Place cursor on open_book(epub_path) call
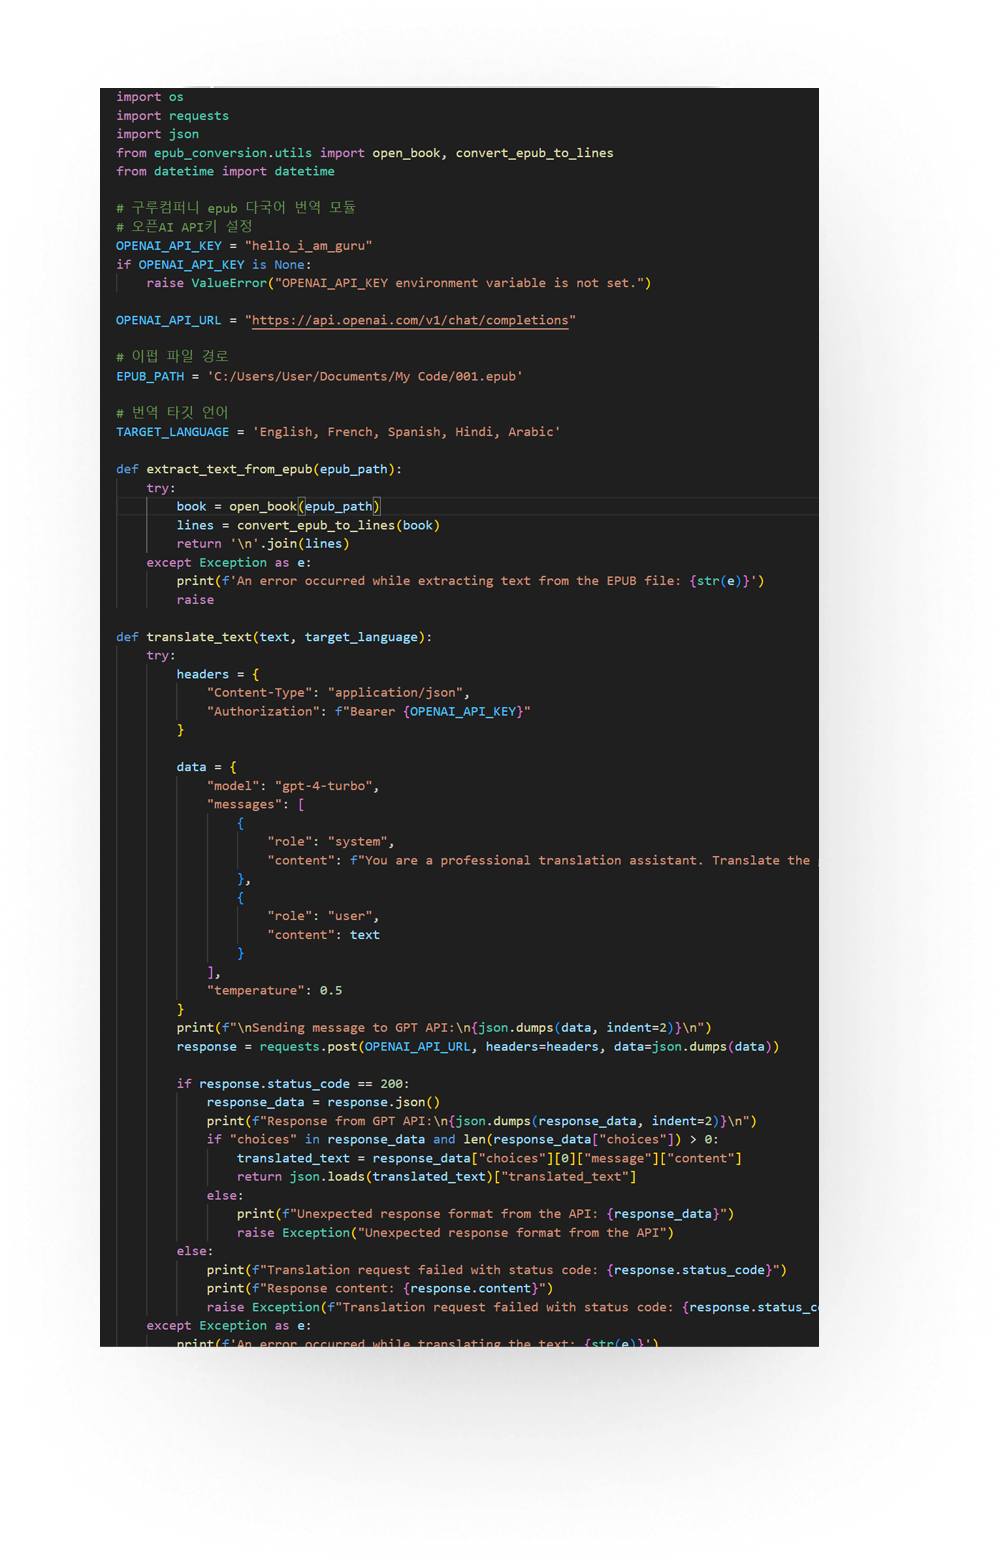The image size is (1000, 1565). 304,507
